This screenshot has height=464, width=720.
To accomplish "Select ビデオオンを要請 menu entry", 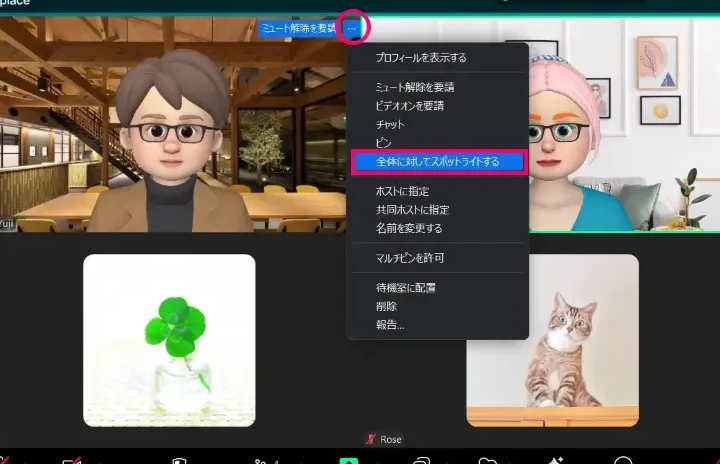I will (x=409, y=105).
